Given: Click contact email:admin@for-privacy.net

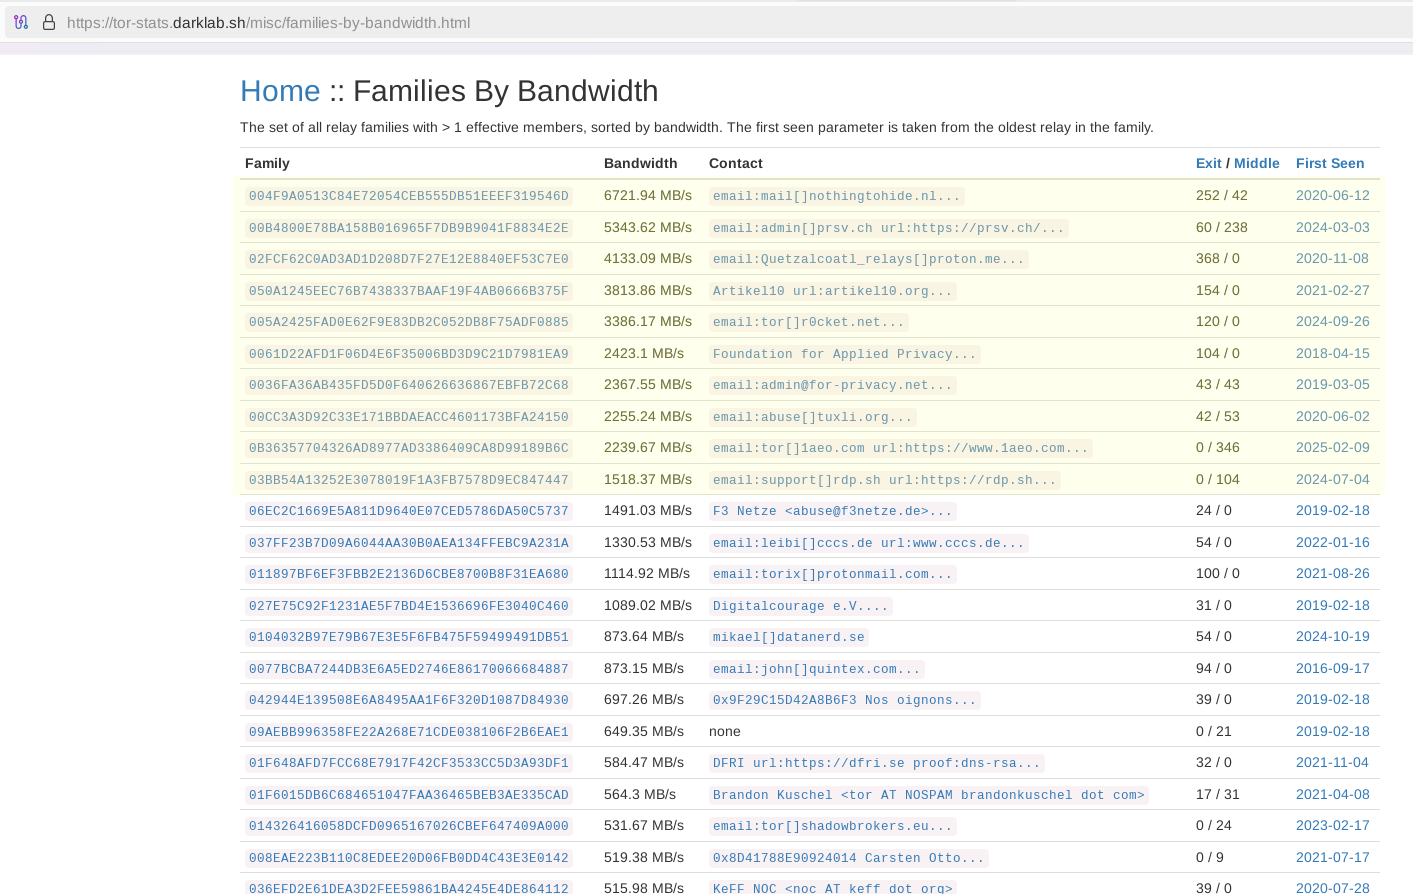Looking at the screenshot, I should (833, 385).
